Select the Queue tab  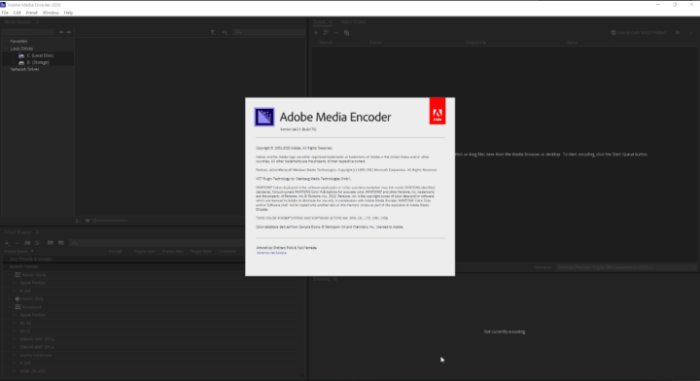coord(319,21)
